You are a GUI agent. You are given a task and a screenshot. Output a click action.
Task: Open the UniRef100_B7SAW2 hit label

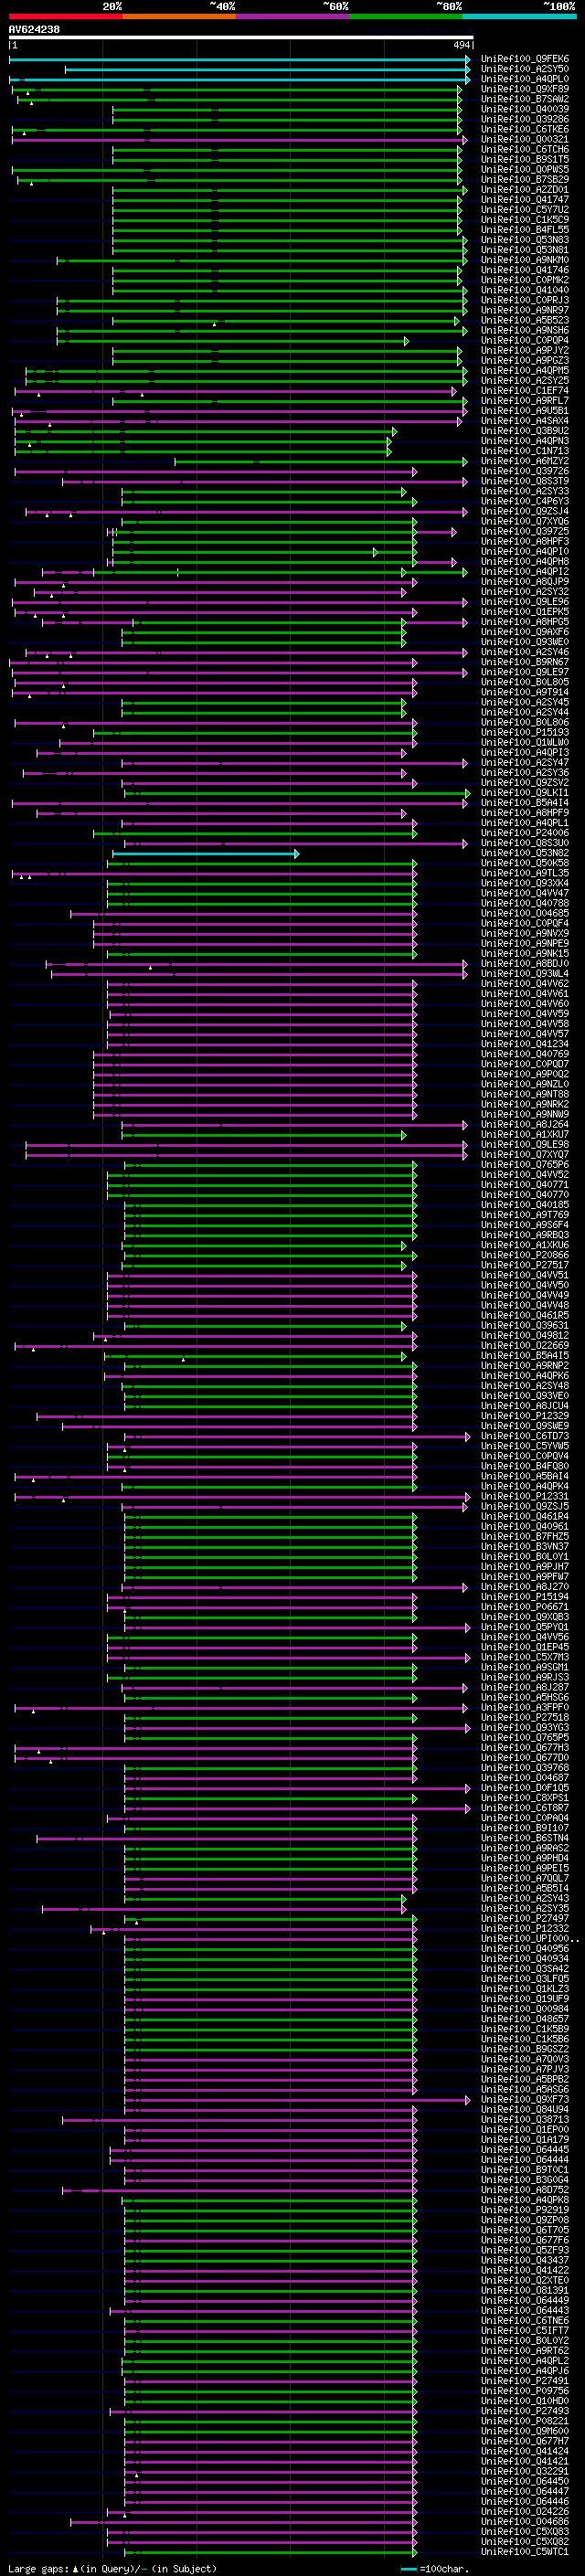point(525,99)
